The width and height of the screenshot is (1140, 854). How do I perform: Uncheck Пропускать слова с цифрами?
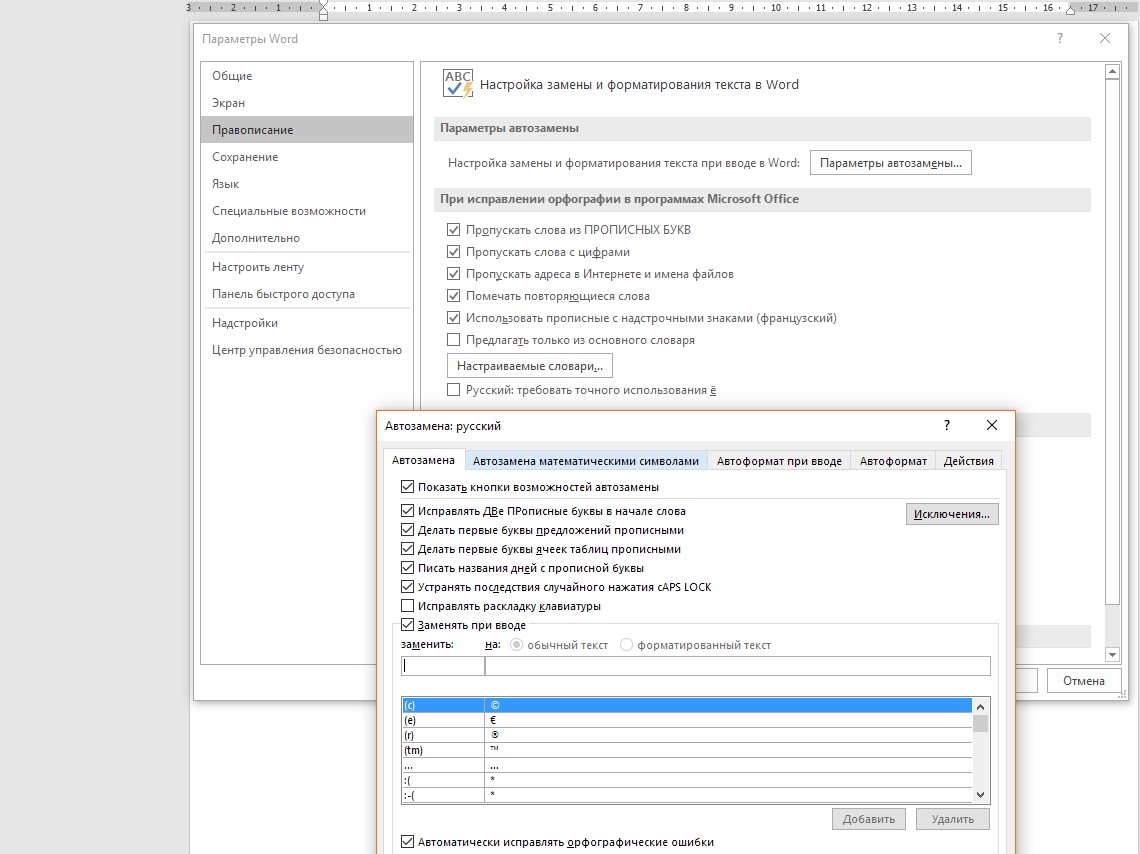pos(454,252)
